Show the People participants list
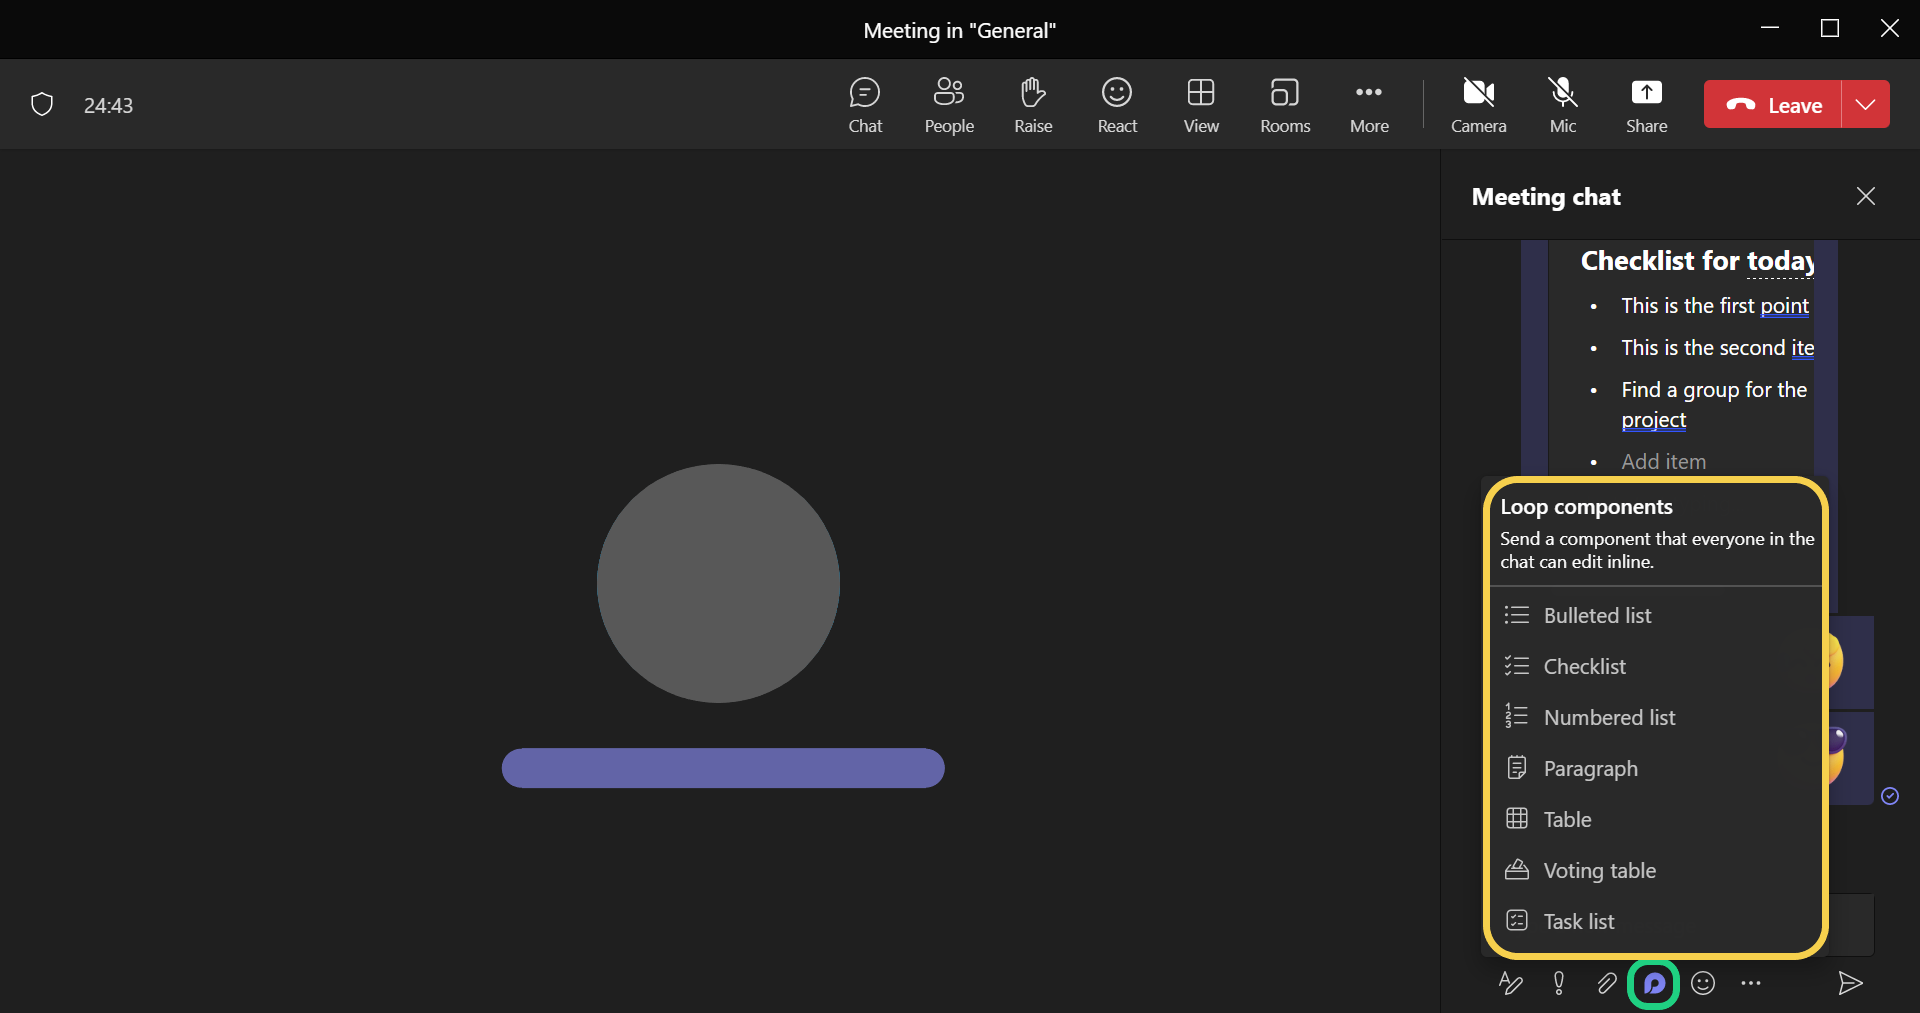Image resolution: width=1920 pixels, height=1013 pixels. [948, 105]
